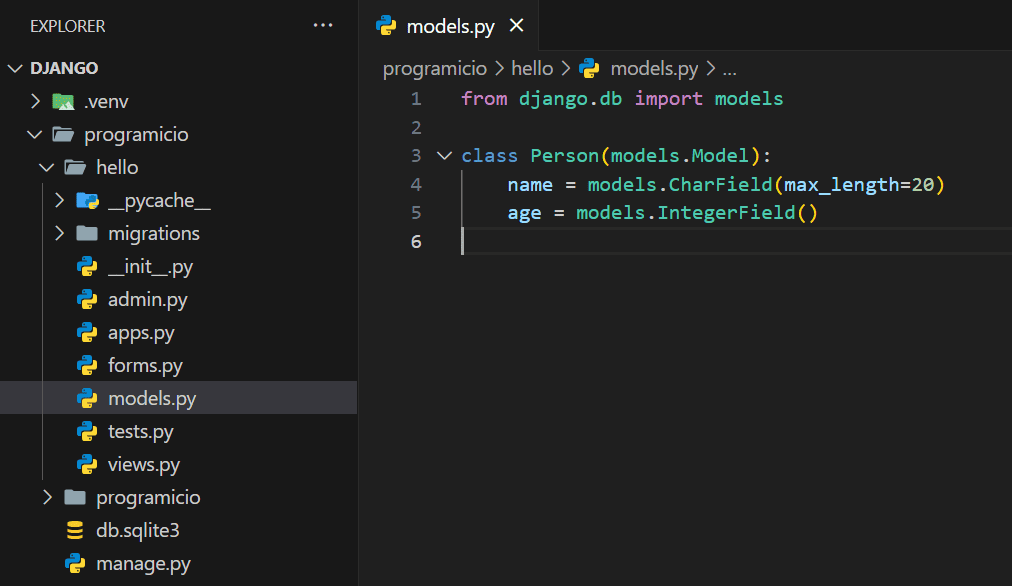Select the .venv folder label

pos(106,101)
